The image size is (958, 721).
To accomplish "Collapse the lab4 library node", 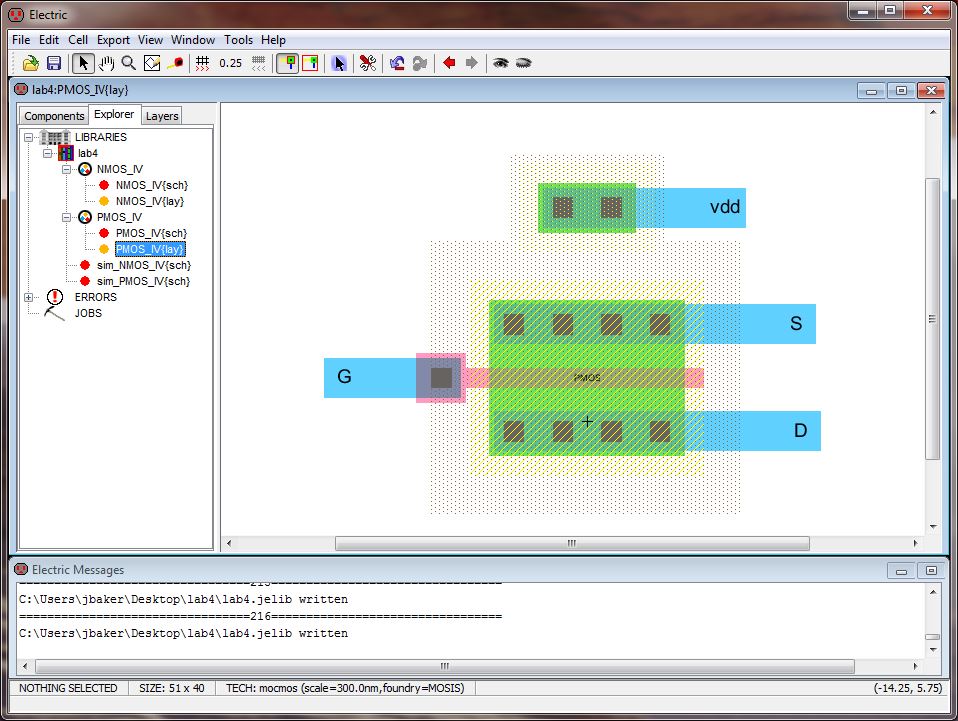I will (47, 153).
